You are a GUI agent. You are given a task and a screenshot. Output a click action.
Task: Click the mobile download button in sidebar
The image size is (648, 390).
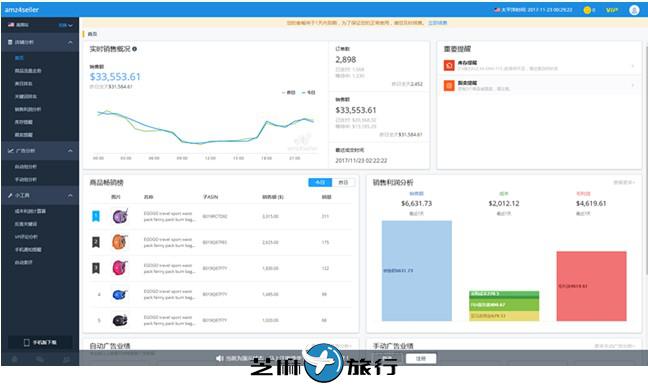[x=40, y=342]
